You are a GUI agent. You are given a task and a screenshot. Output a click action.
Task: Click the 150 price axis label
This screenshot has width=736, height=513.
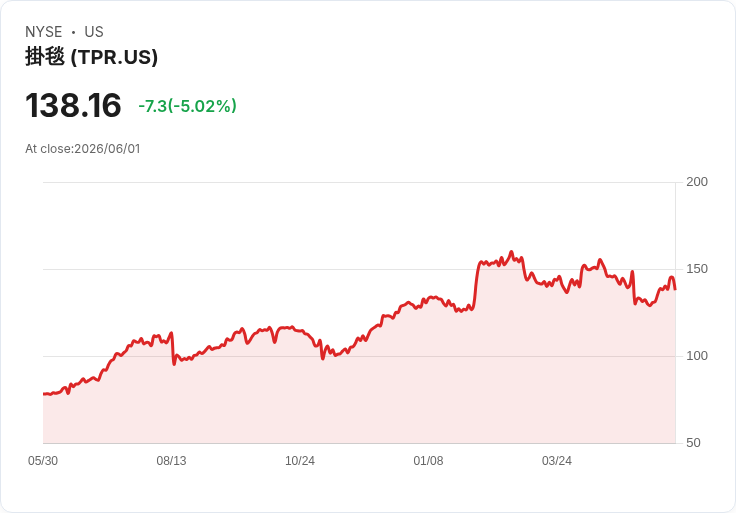coord(697,269)
